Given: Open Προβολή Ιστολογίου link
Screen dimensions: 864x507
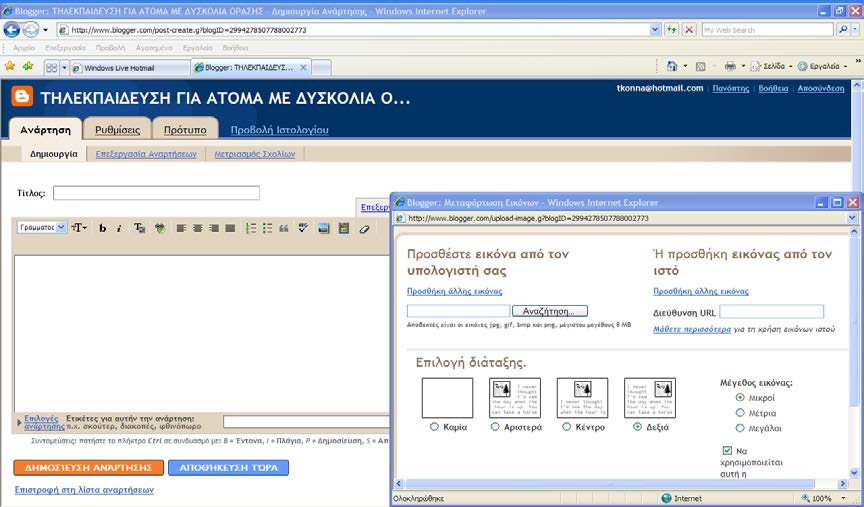Looking at the screenshot, I should 279,130.
